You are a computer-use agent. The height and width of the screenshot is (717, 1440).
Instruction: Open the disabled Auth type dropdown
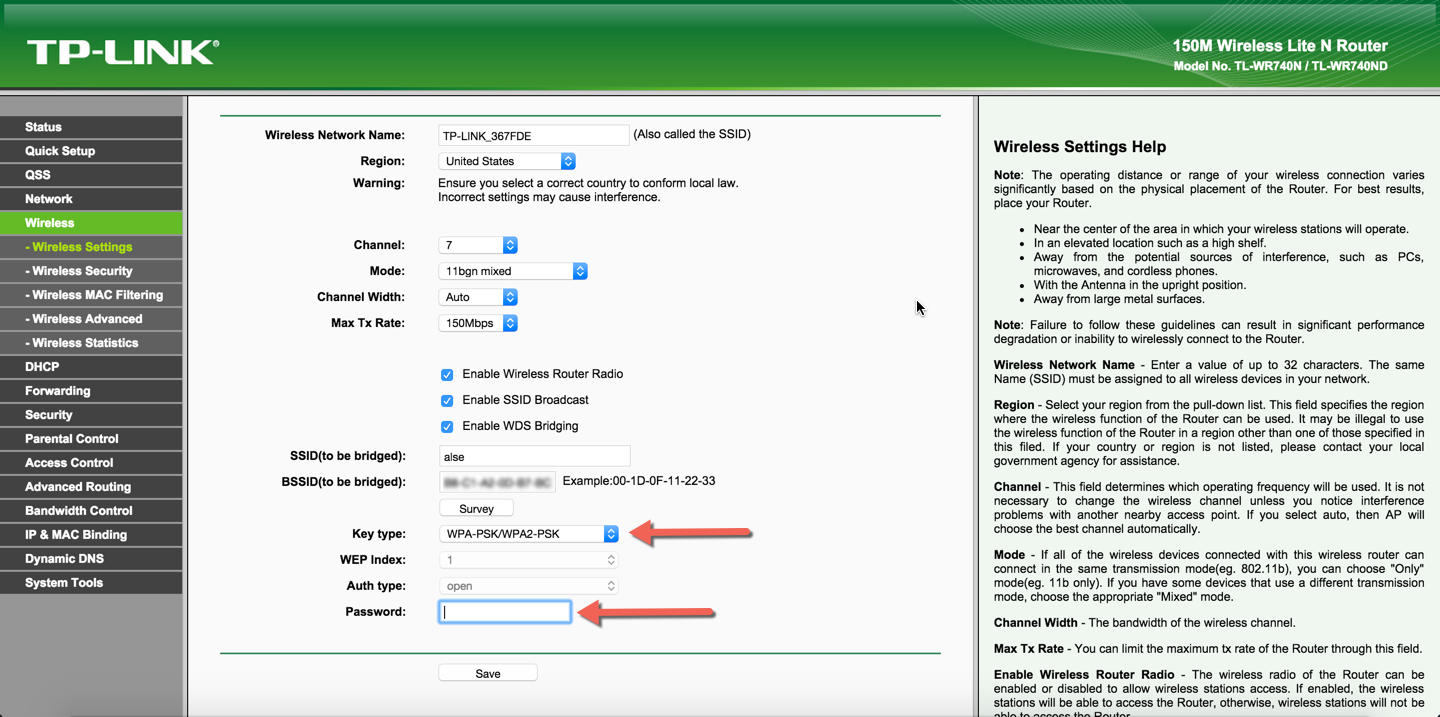(529, 586)
